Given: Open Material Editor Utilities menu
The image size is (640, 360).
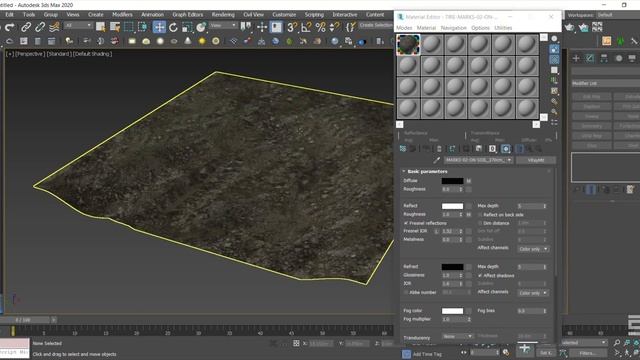Looking at the screenshot, I should point(503,28).
